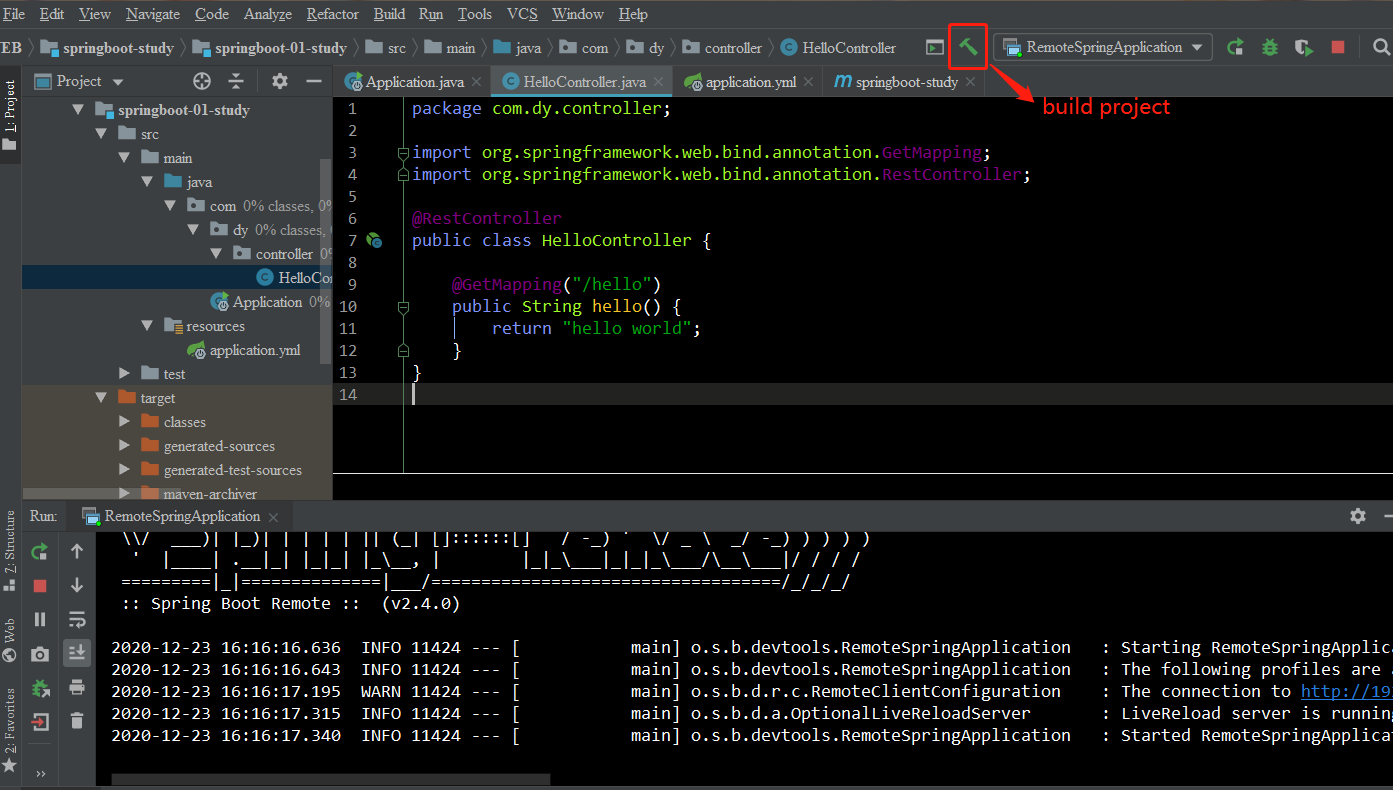Click the console horizontal scrollbar
The image size is (1393, 790).
(331, 779)
